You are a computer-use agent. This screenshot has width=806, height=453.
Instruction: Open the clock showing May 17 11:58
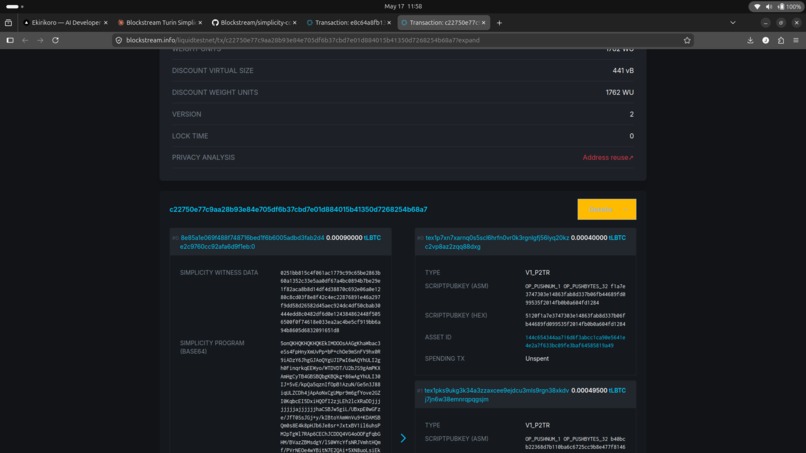tap(403, 6)
